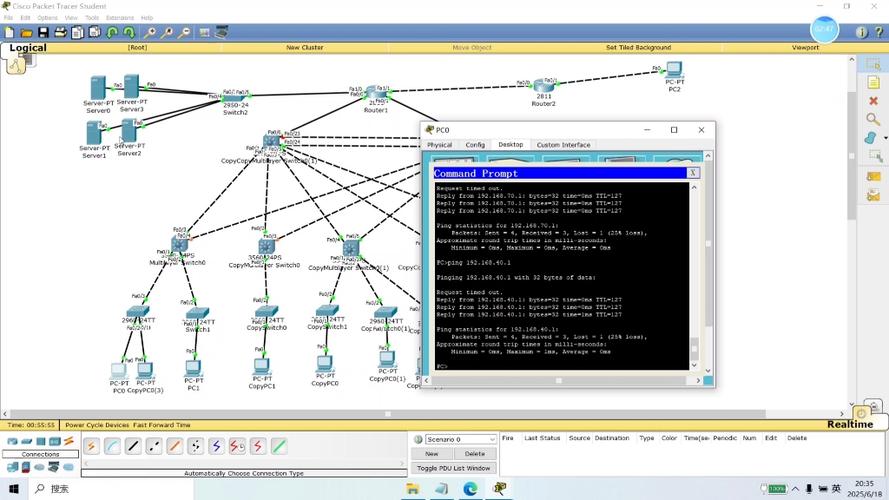889x500 pixels.
Task: Select the 2950-24 Switch2 device
Action: [235, 98]
